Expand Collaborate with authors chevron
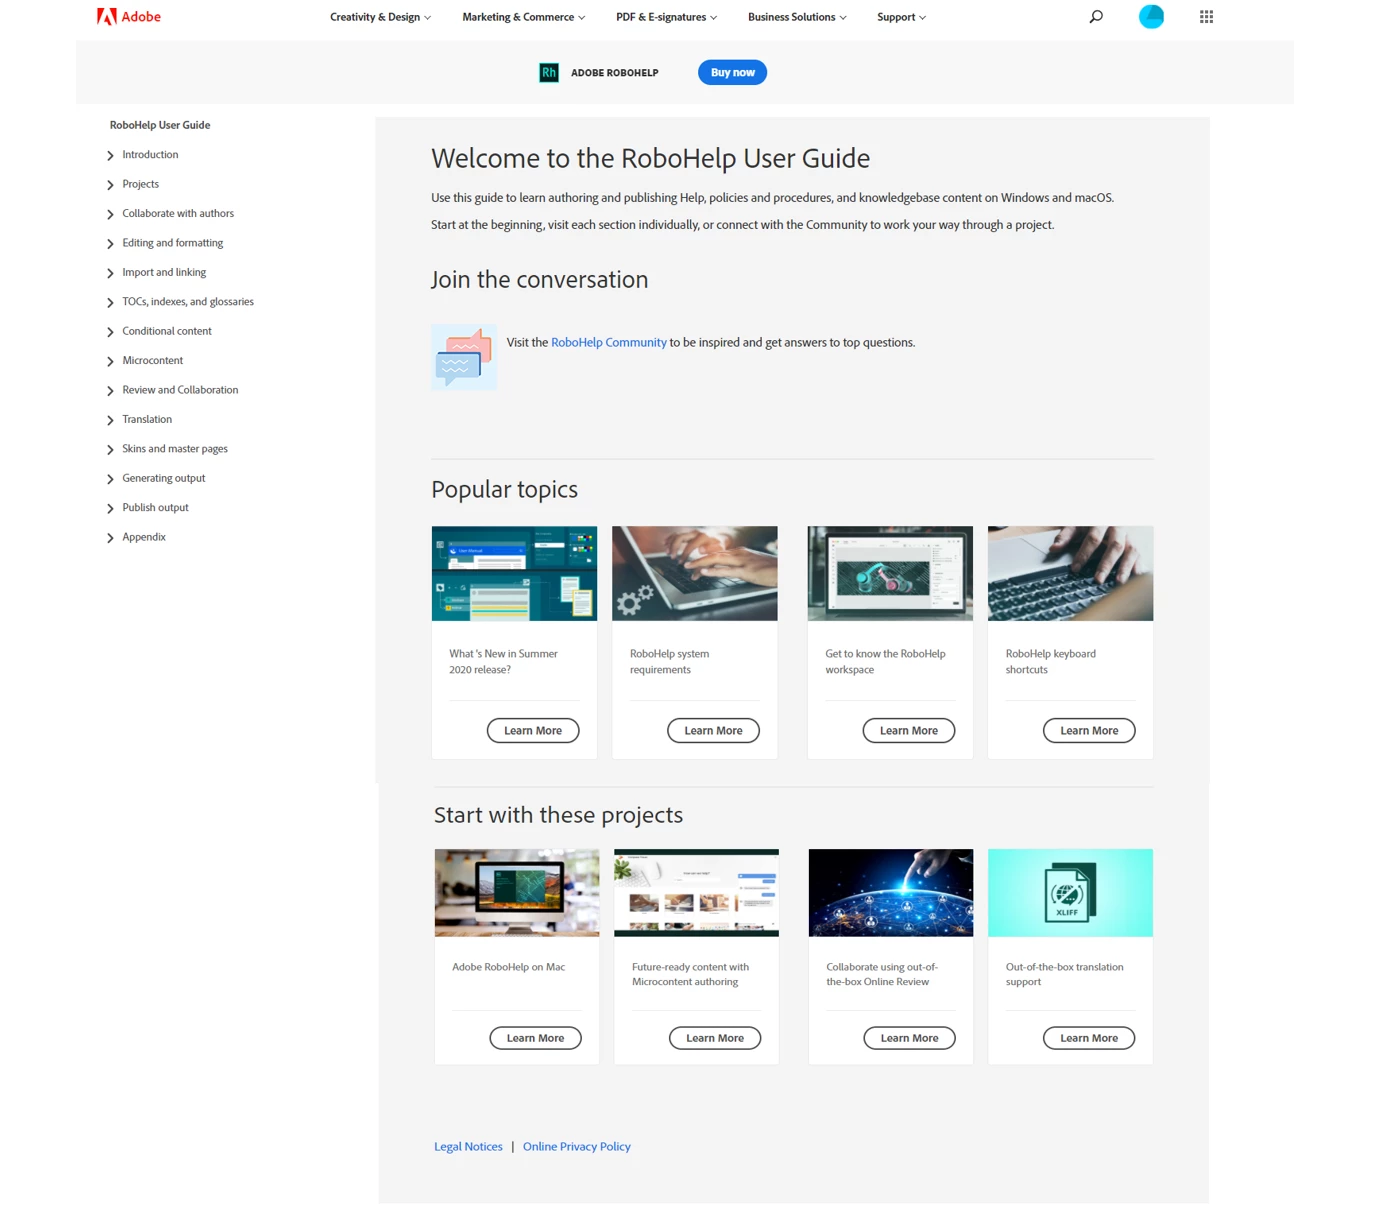Viewport: 1394px width, 1213px height. pyautogui.click(x=110, y=214)
